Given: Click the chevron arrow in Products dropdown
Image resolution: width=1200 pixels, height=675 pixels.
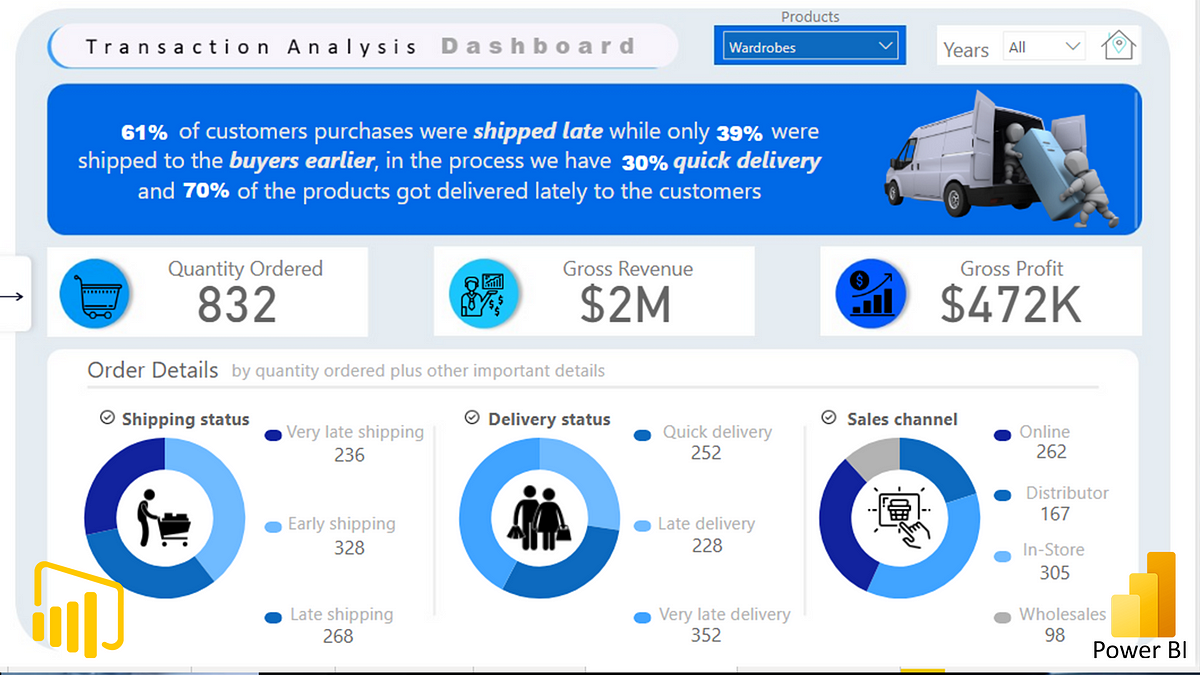Looking at the screenshot, I should point(885,46).
